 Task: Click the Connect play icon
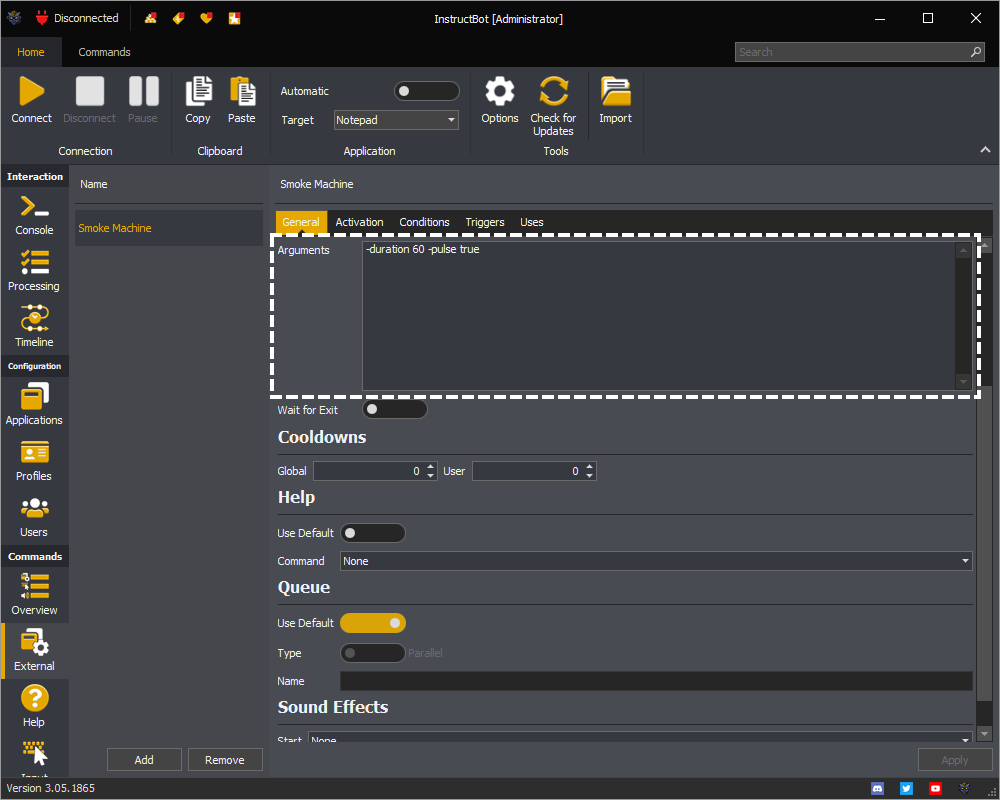point(31,91)
